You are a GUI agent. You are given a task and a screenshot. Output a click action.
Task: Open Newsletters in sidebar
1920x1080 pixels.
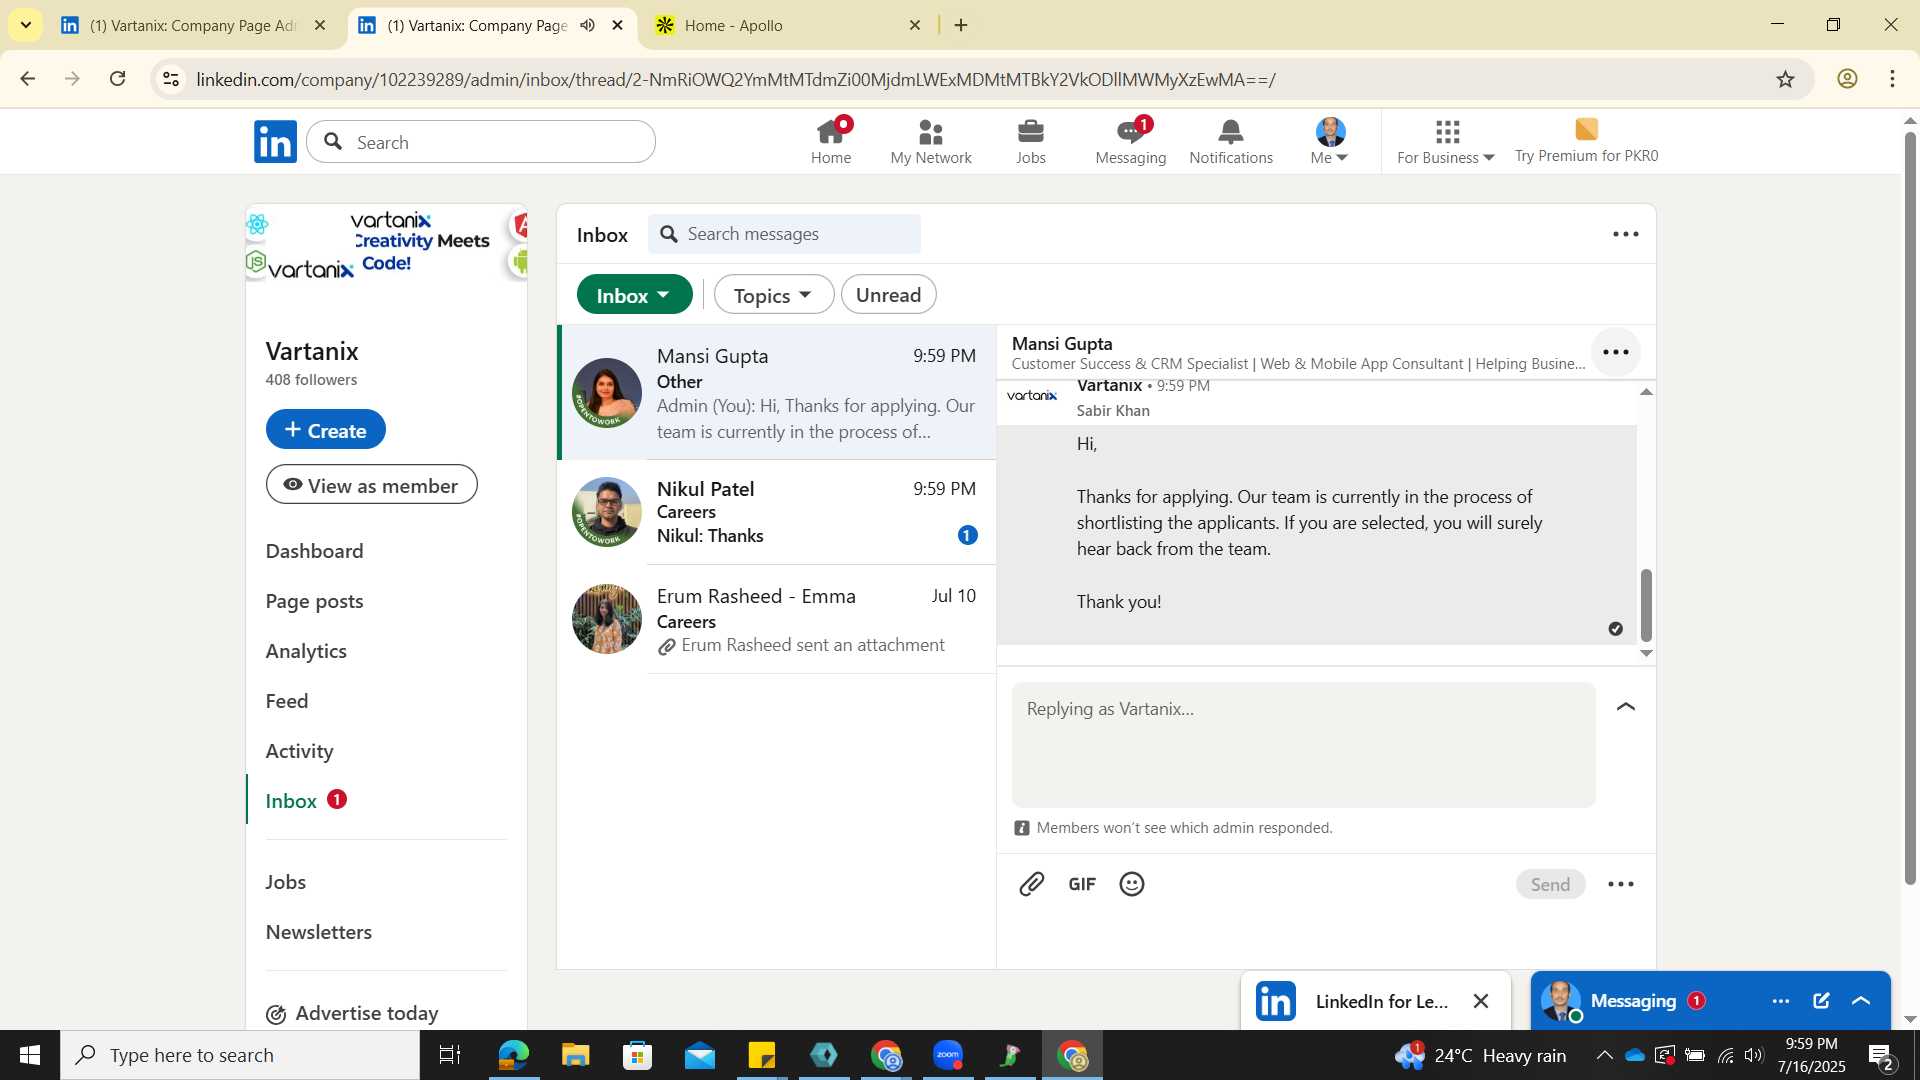(319, 932)
